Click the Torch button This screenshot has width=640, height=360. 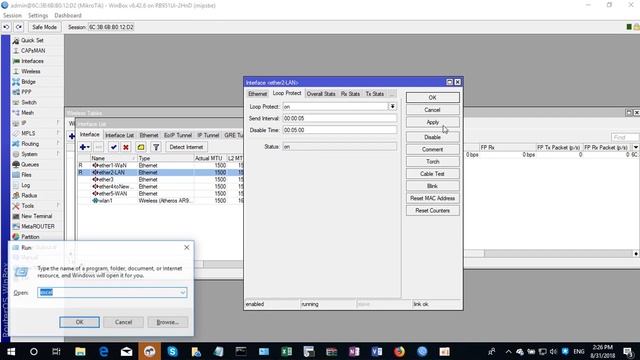433,162
